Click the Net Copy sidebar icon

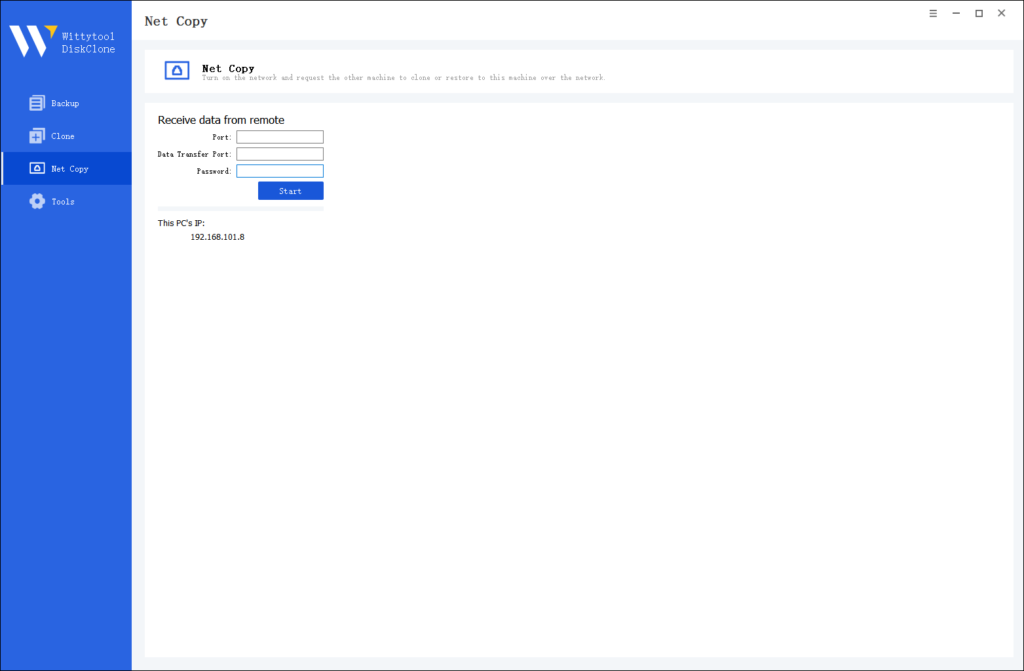[37, 169]
